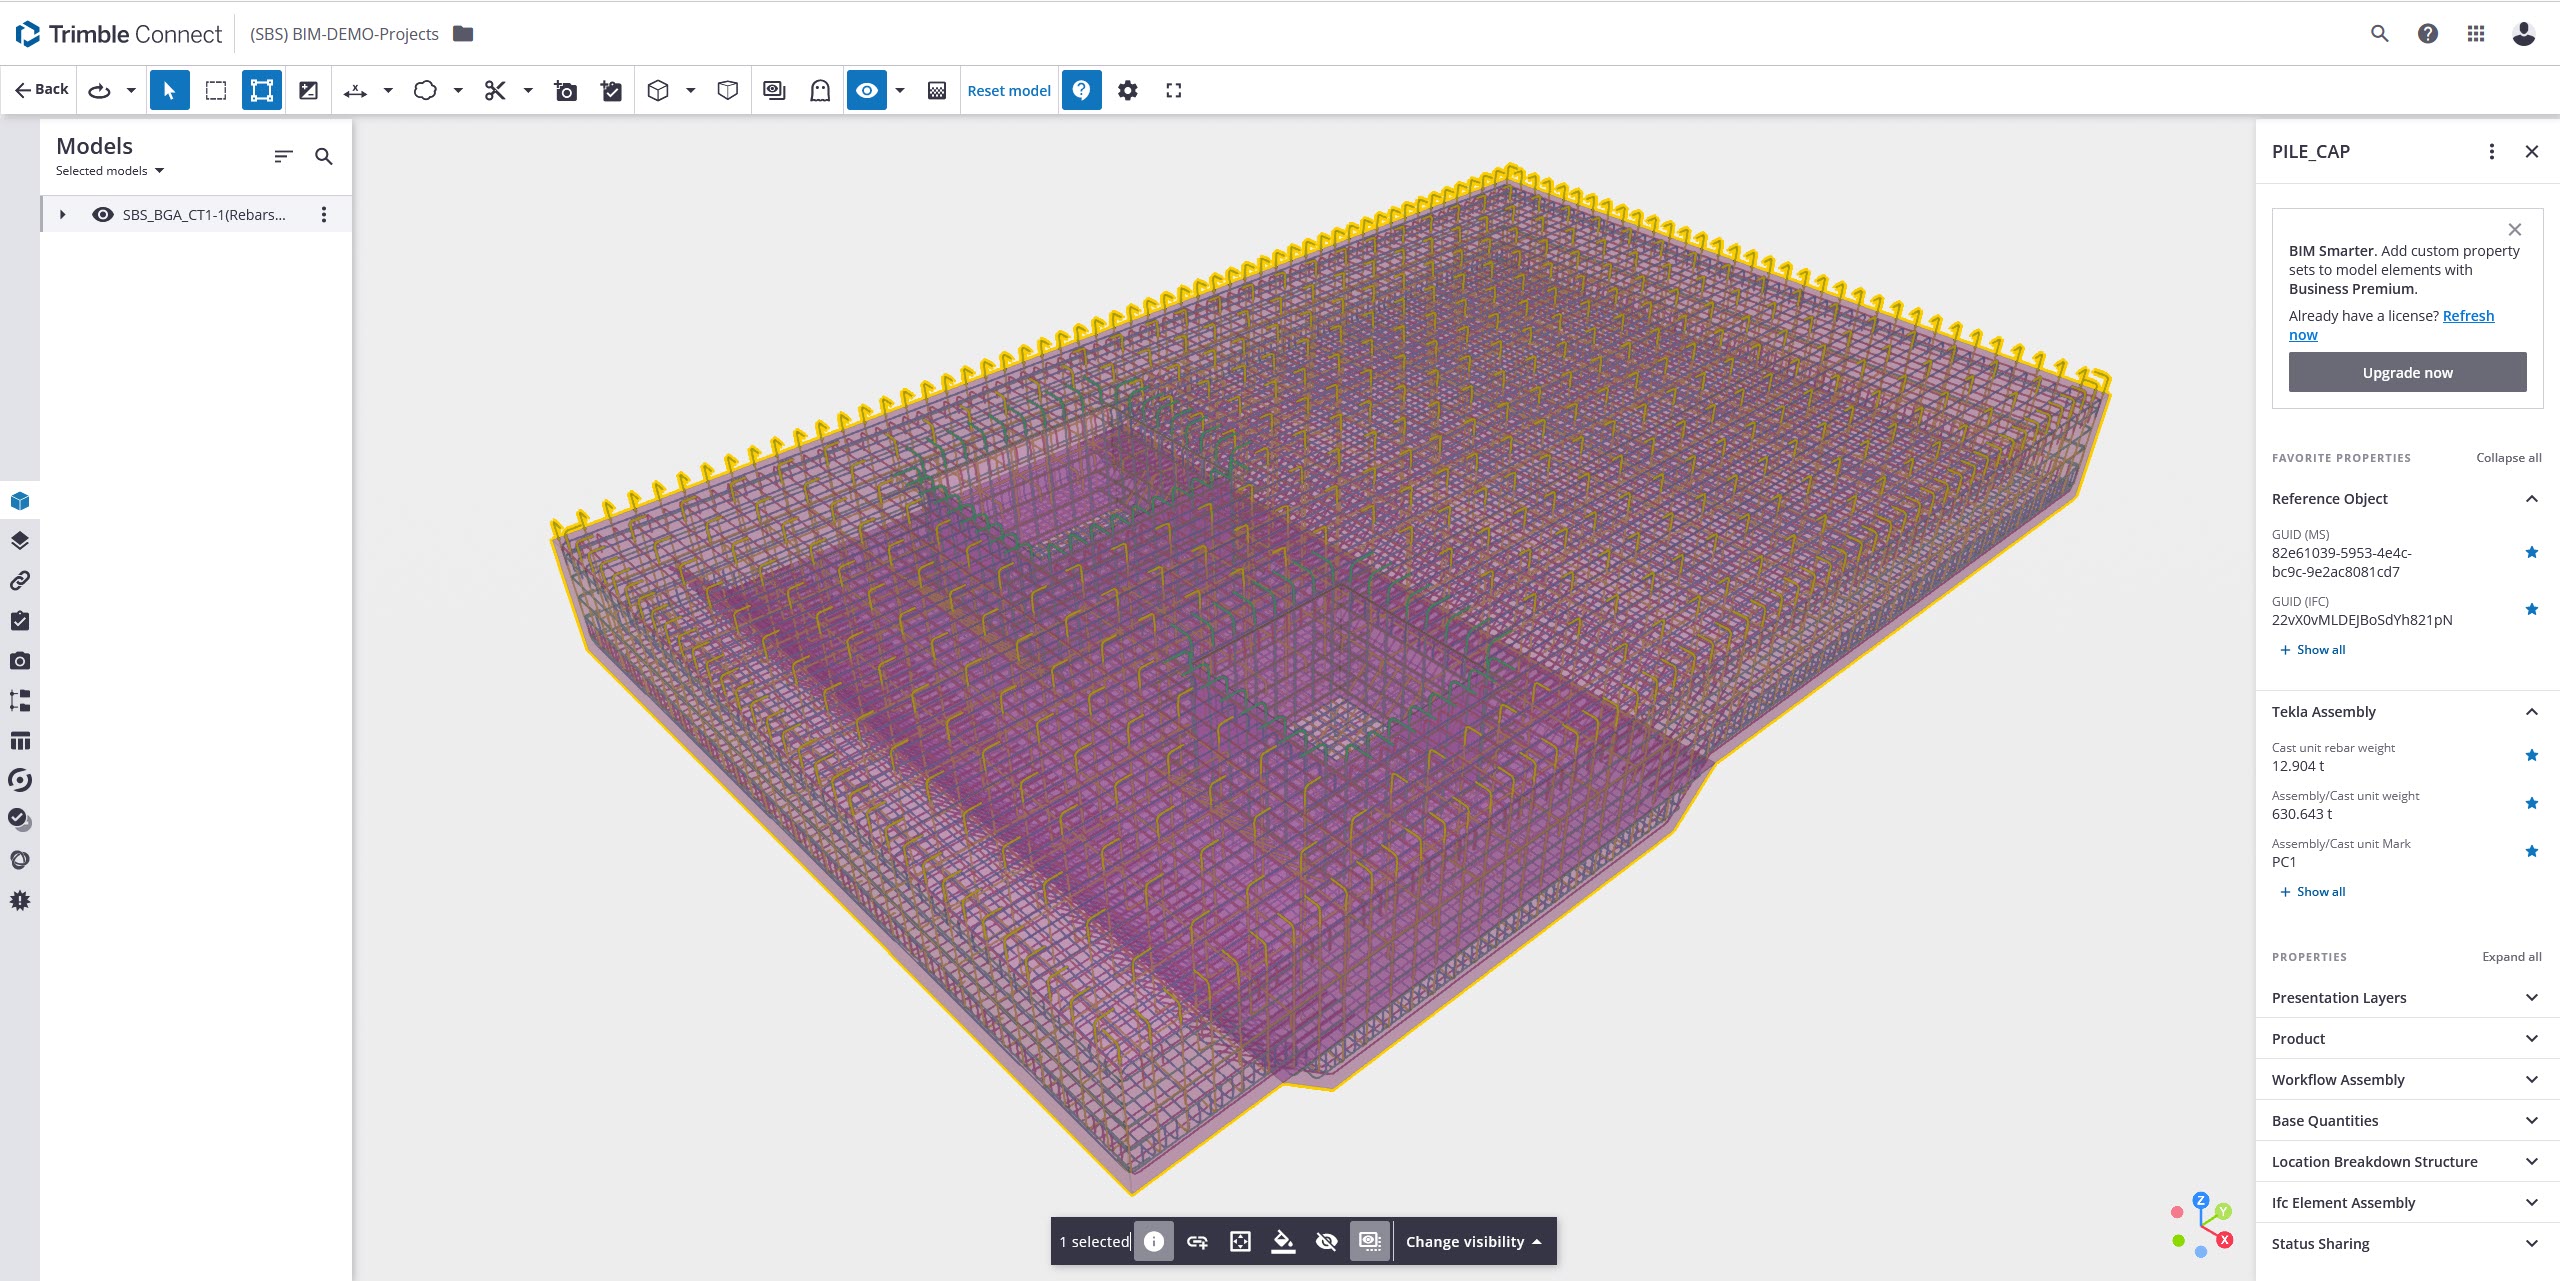Collapse the Reference Object section
This screenshot has height=1281, width=2560.
tap(2532, 498)
